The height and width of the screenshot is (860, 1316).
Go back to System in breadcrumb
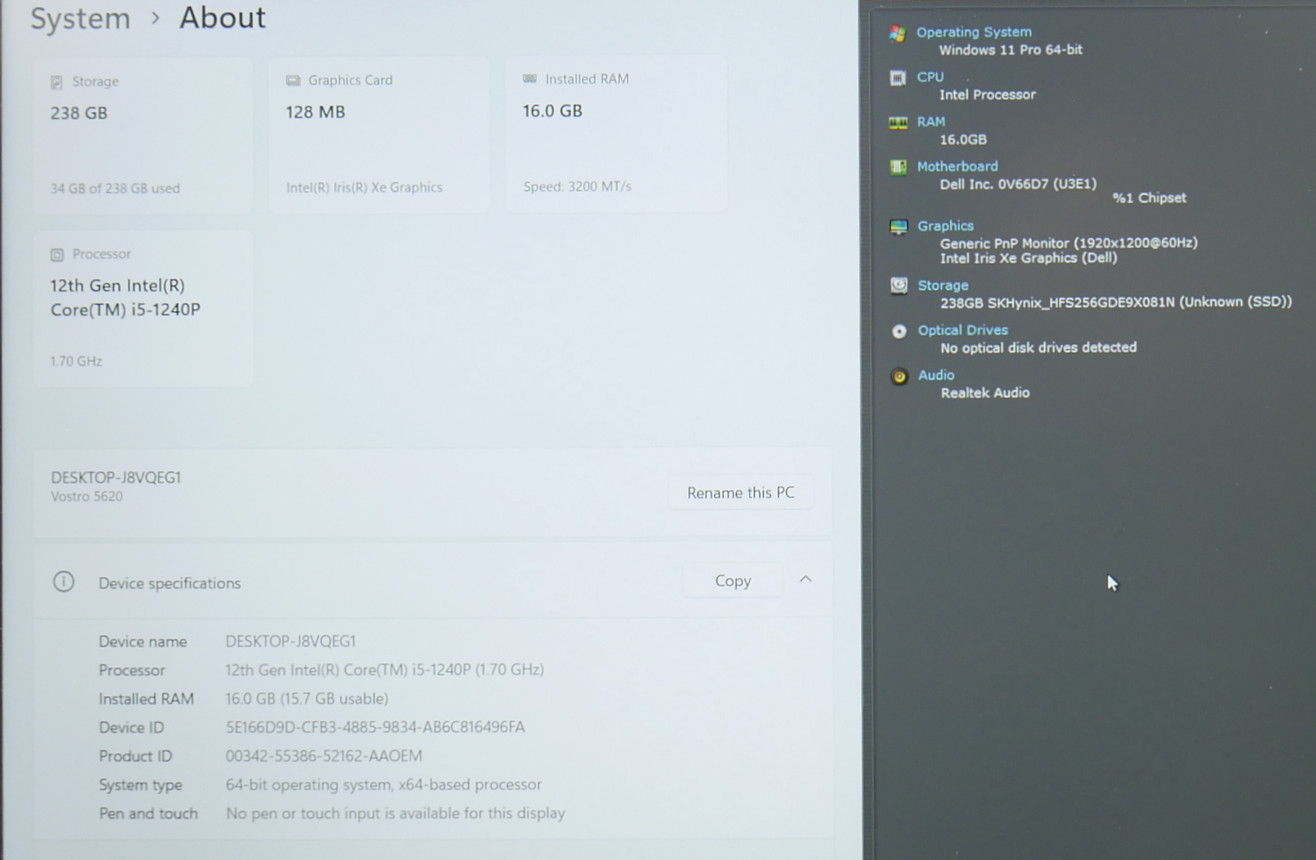click(x=80, y=19)
